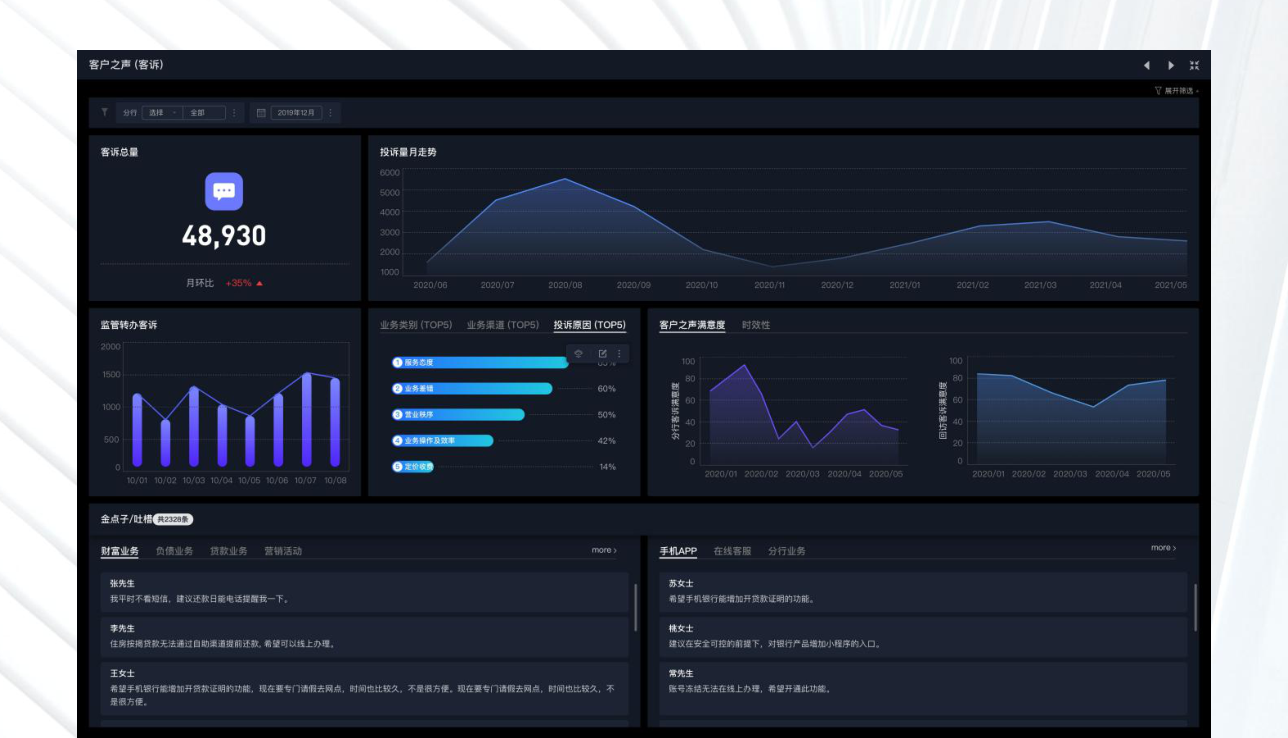
Task: Click 张先生's feedback comment card
Action: tap(365, 592)
